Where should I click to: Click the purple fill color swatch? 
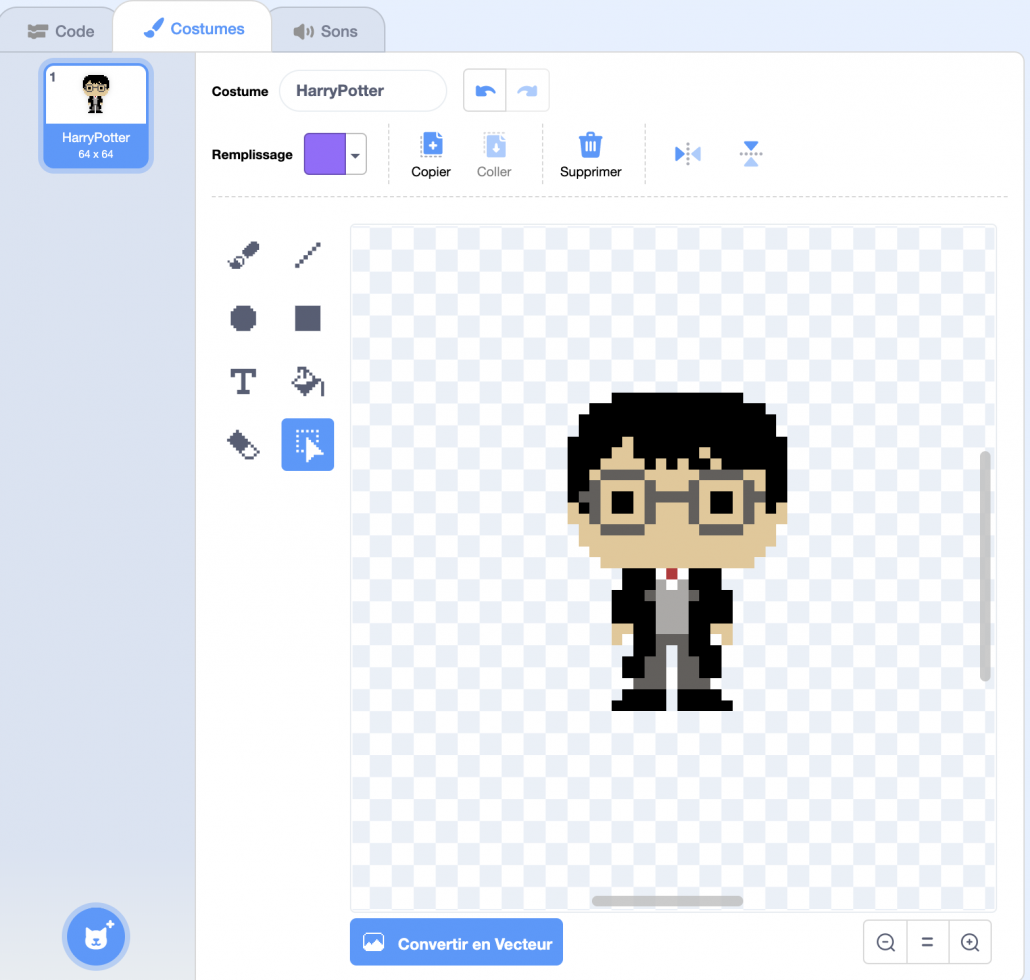click(325, 154)
